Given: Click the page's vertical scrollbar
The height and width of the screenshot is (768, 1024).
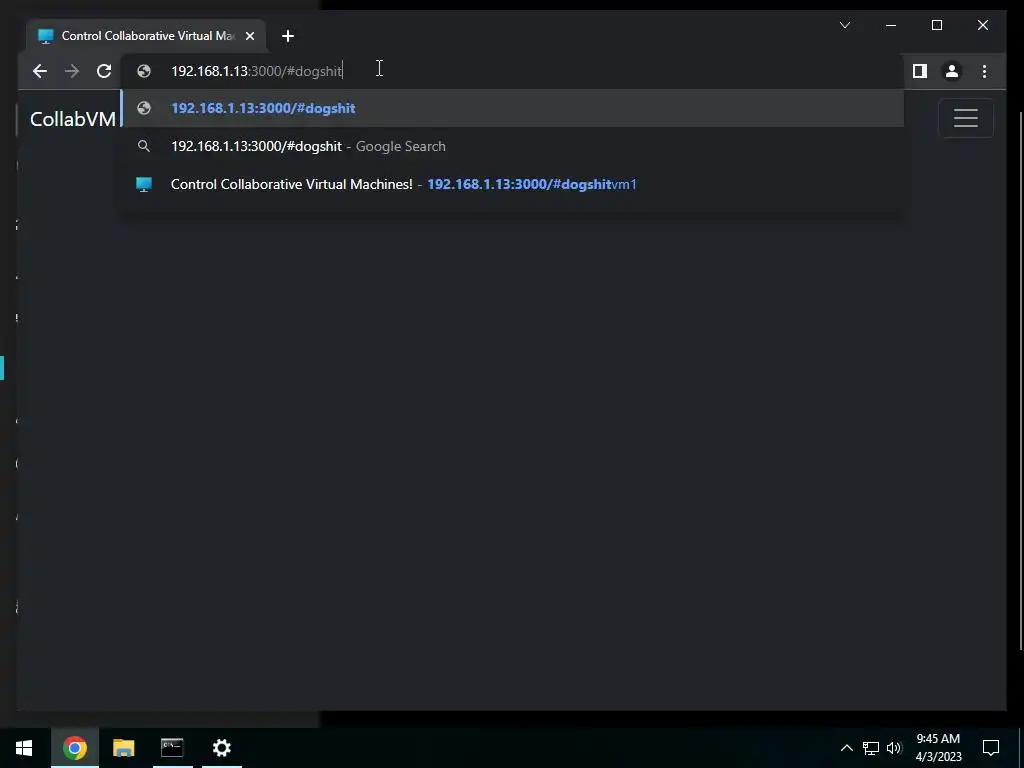Looking at the screenshot, I should click(1020, 380).
